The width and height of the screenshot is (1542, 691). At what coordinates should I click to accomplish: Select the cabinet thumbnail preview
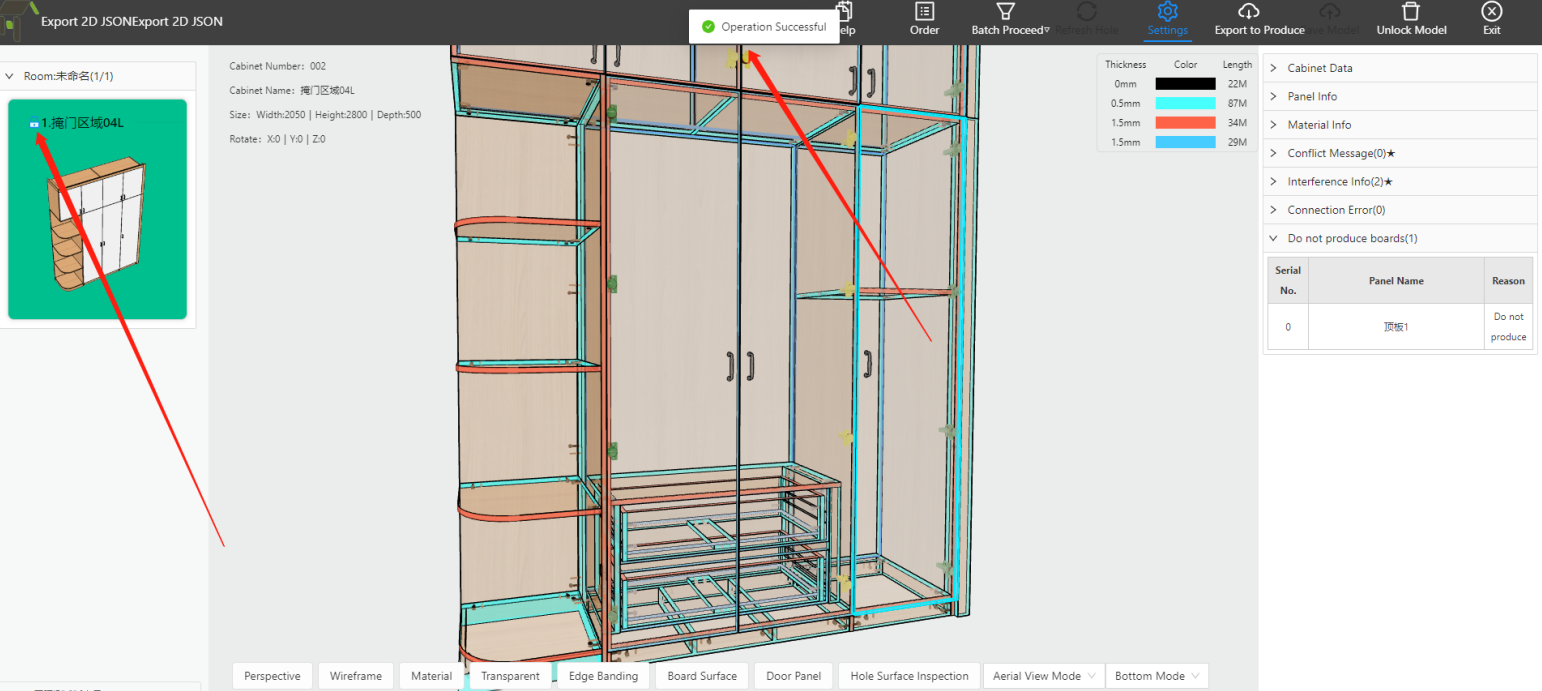click(97, 225)
